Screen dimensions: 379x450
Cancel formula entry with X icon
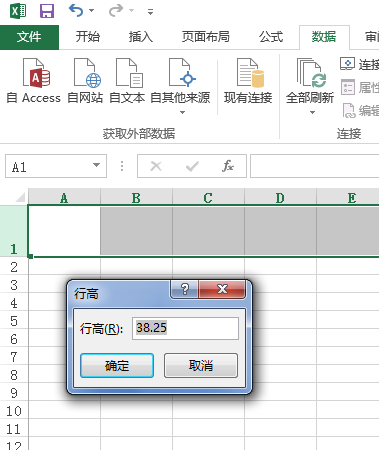pyautogui.click(x=156, y=166)
